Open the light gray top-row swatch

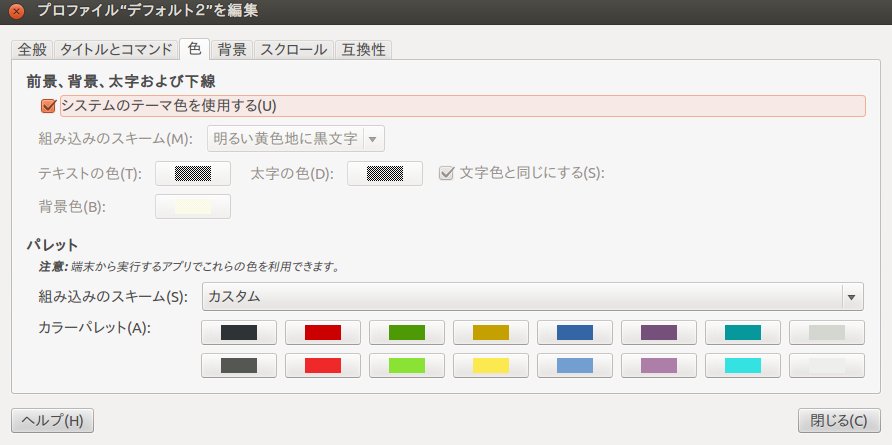coord(827,332)
